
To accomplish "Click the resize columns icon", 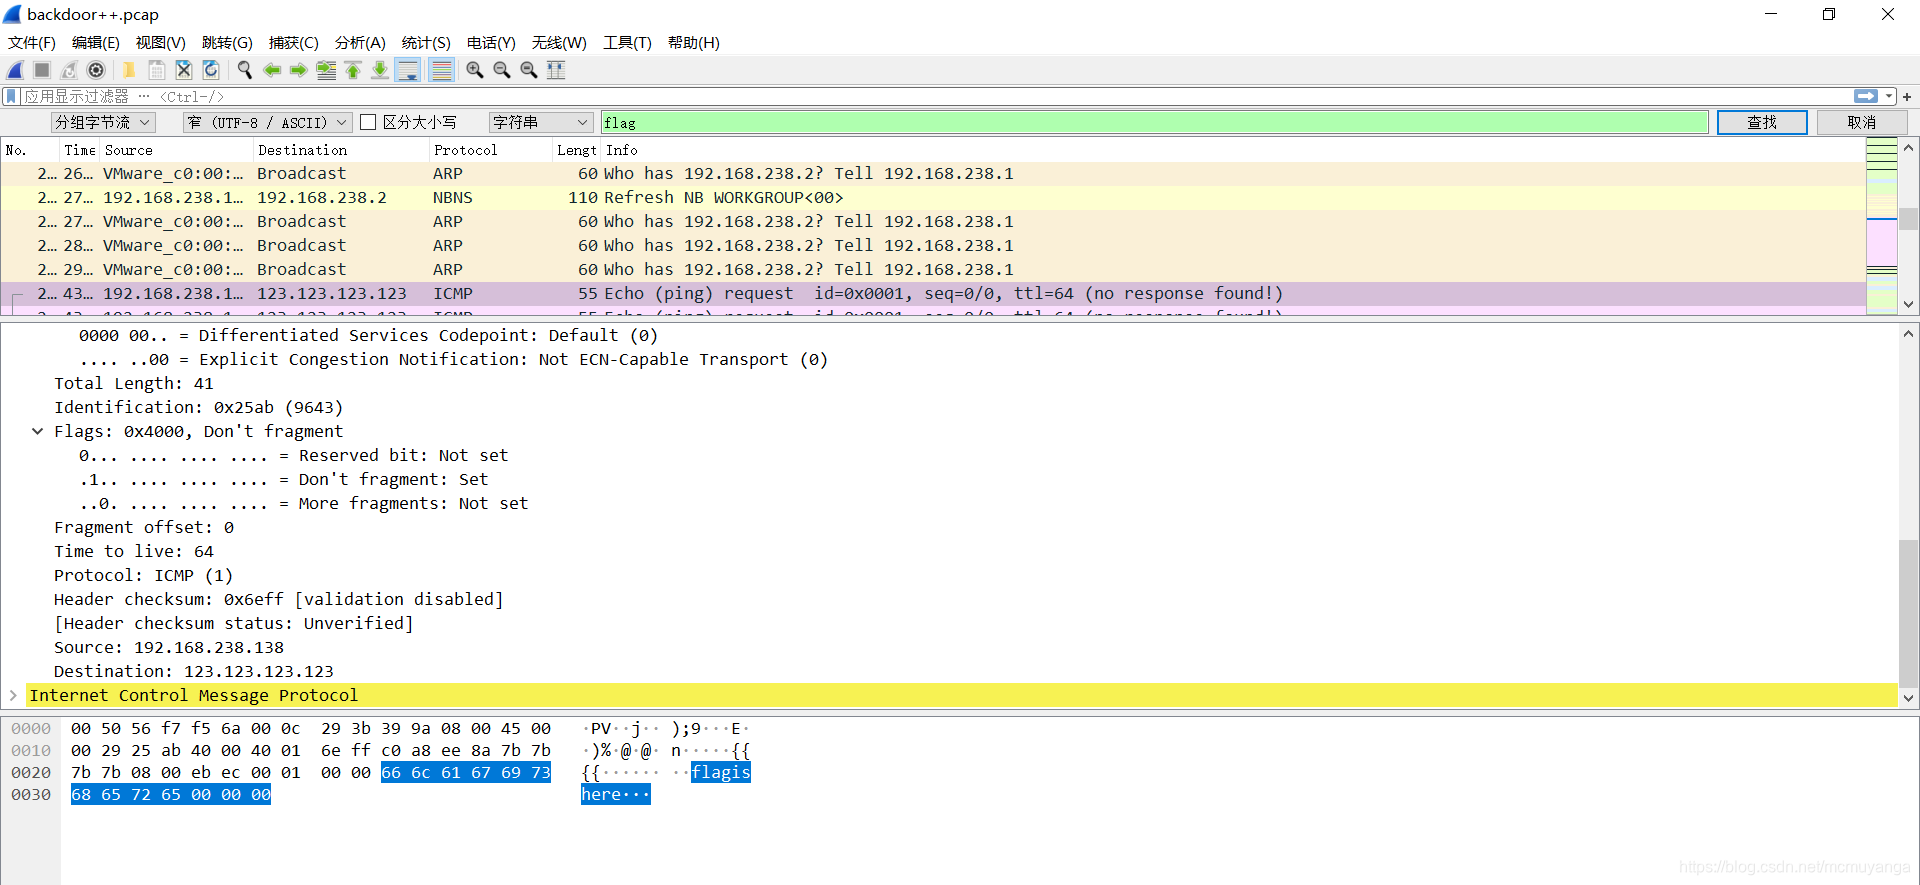I will 556,70.
